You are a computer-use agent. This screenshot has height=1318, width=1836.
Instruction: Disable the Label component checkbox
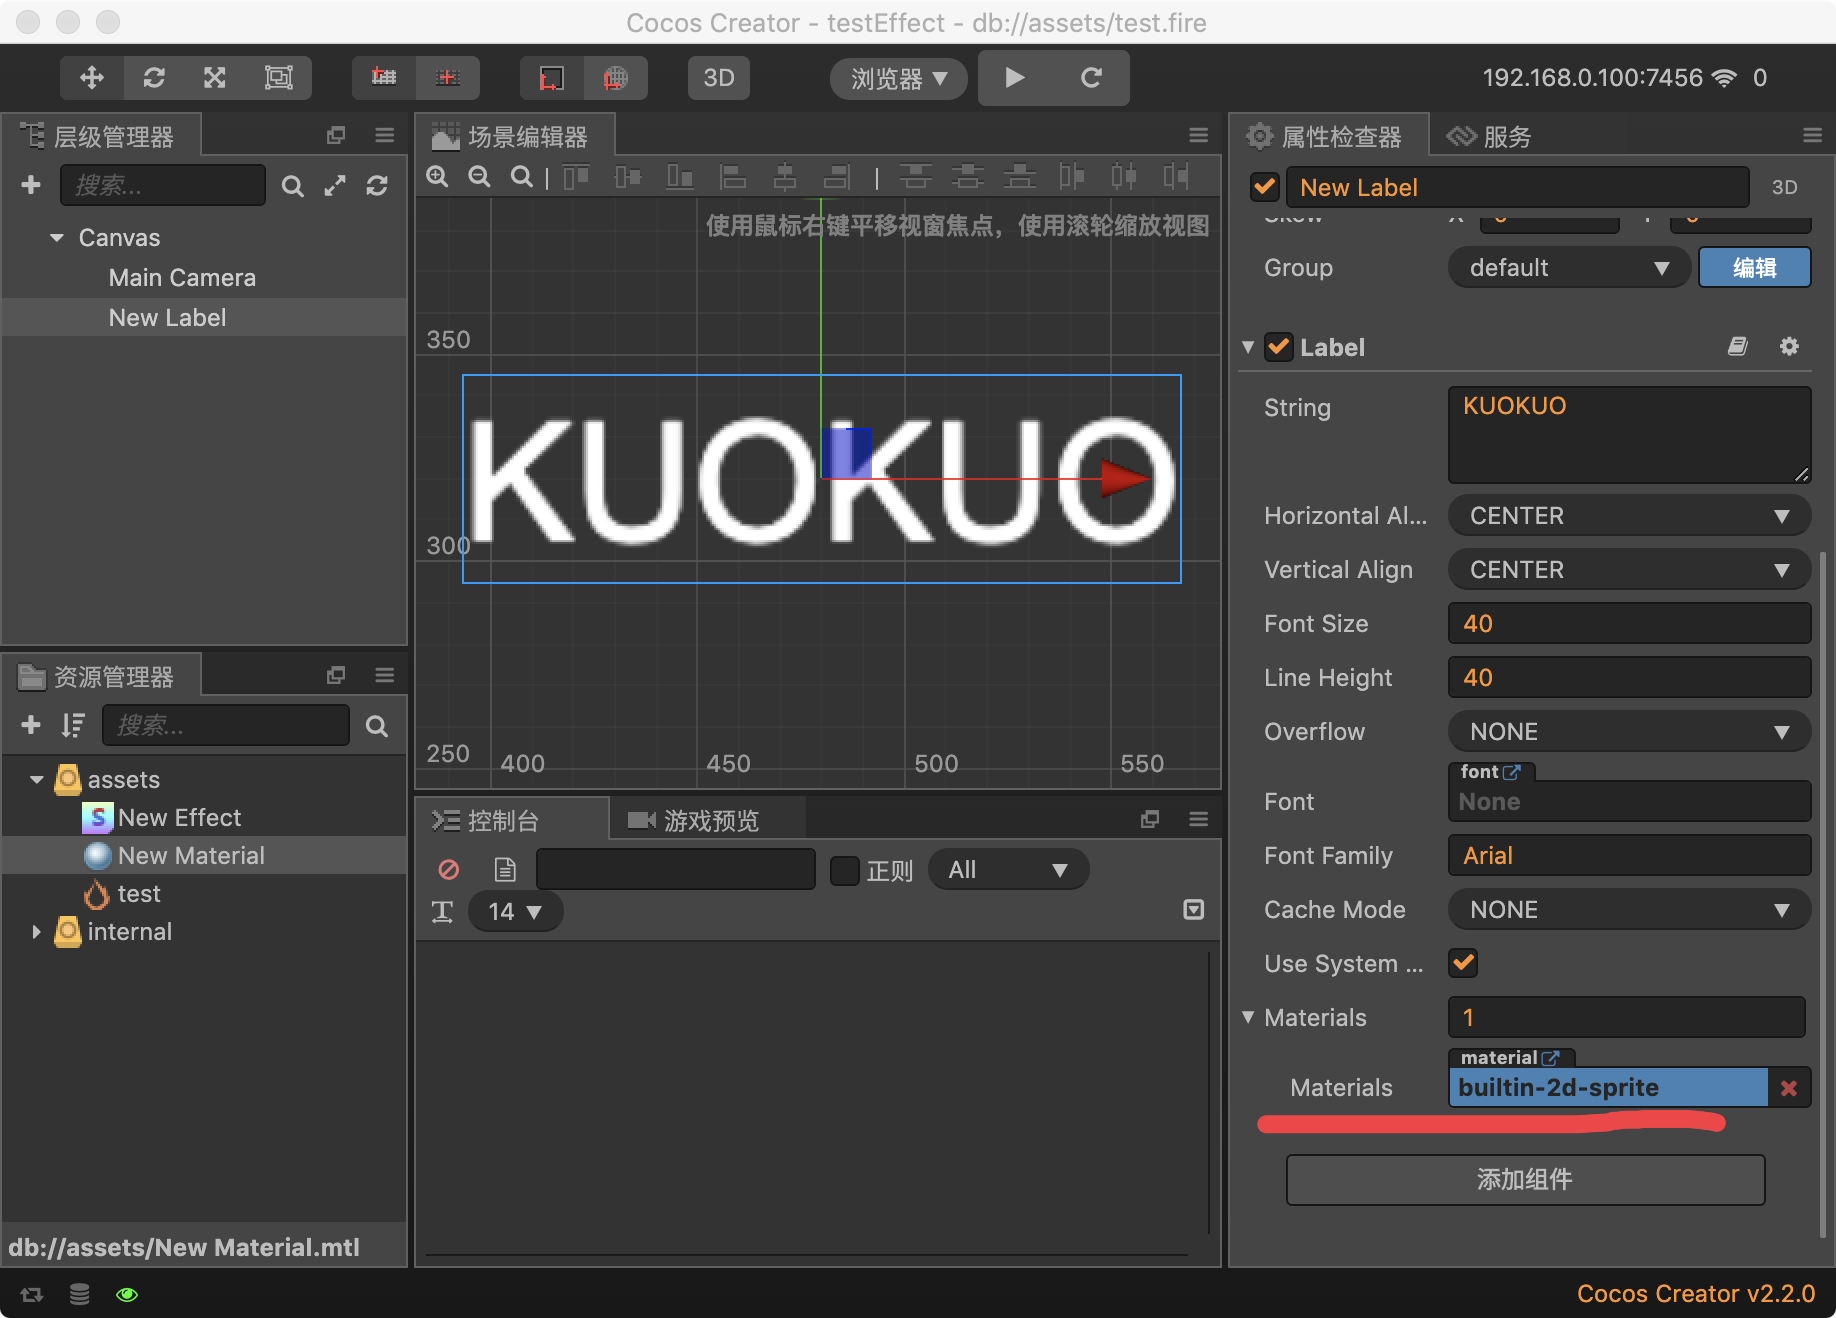(1279, 347)
